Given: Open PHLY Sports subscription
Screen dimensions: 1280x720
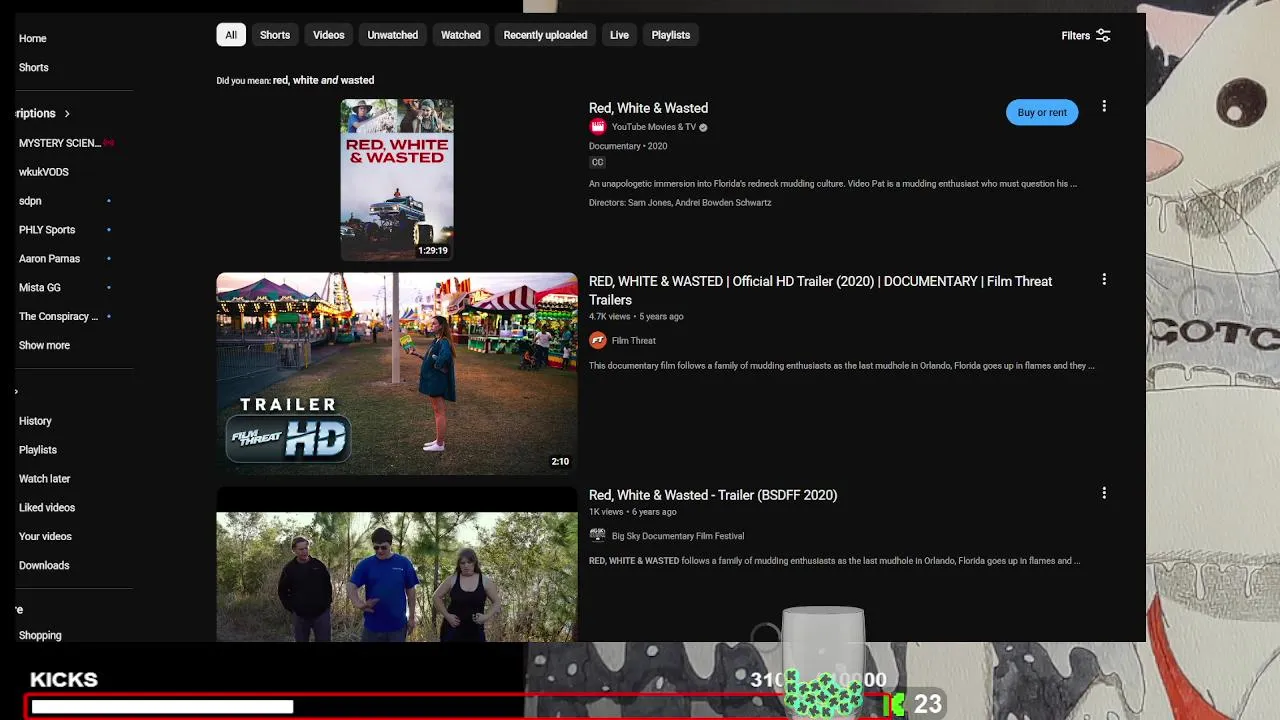Looking at the screenshot, I should [47, 230].
